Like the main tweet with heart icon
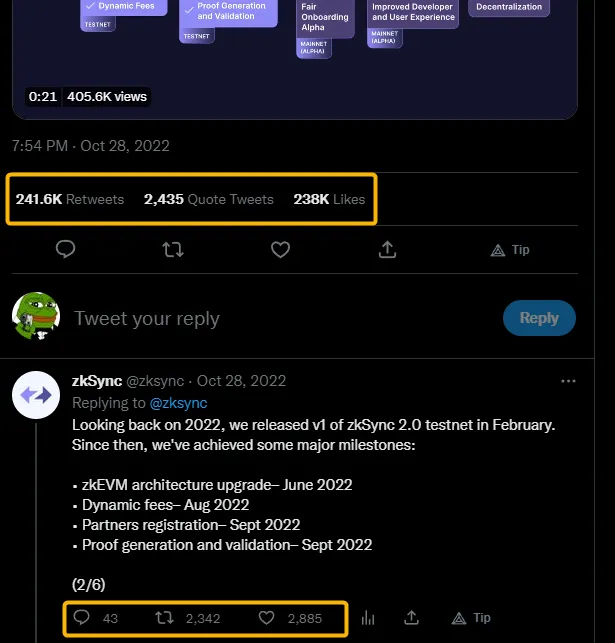Screen dimensions: 615x643 [281, 249]
